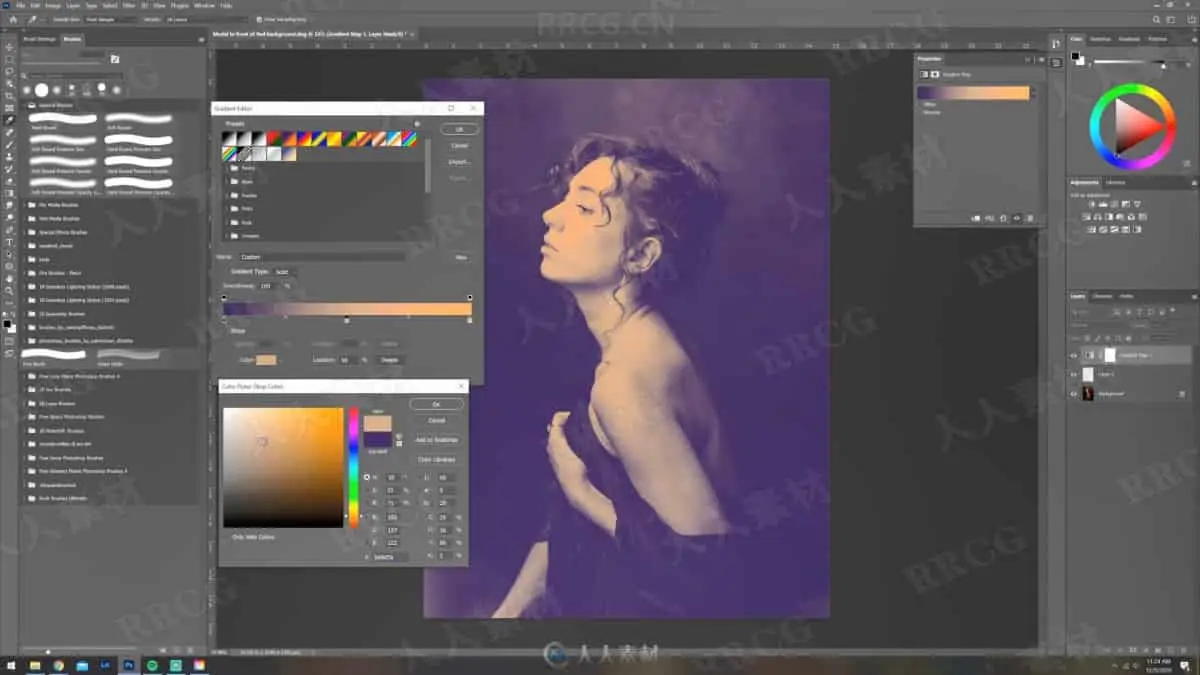Switch to the Brush Settings tab
The width and height of the screenshot is (1200, 675).
point(40,38)
